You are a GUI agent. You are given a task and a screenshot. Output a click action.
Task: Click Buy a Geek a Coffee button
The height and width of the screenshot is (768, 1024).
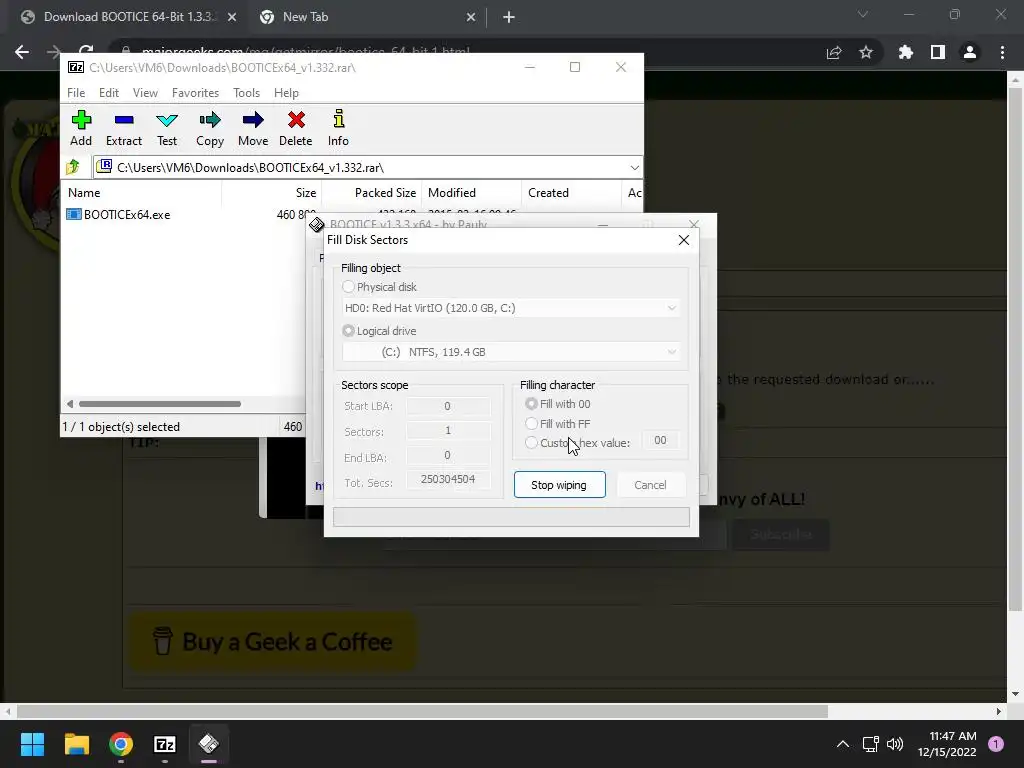(x=273, y=642)
